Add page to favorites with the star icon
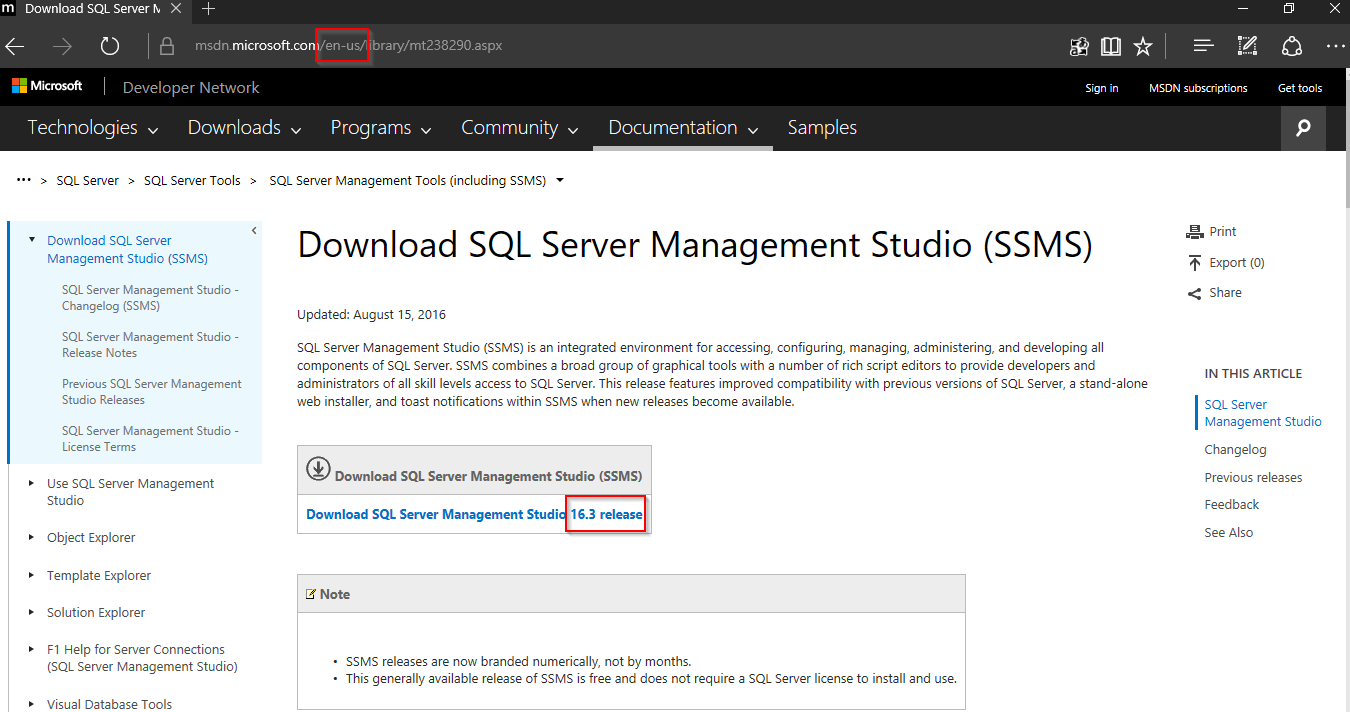 coord(1143,46)
